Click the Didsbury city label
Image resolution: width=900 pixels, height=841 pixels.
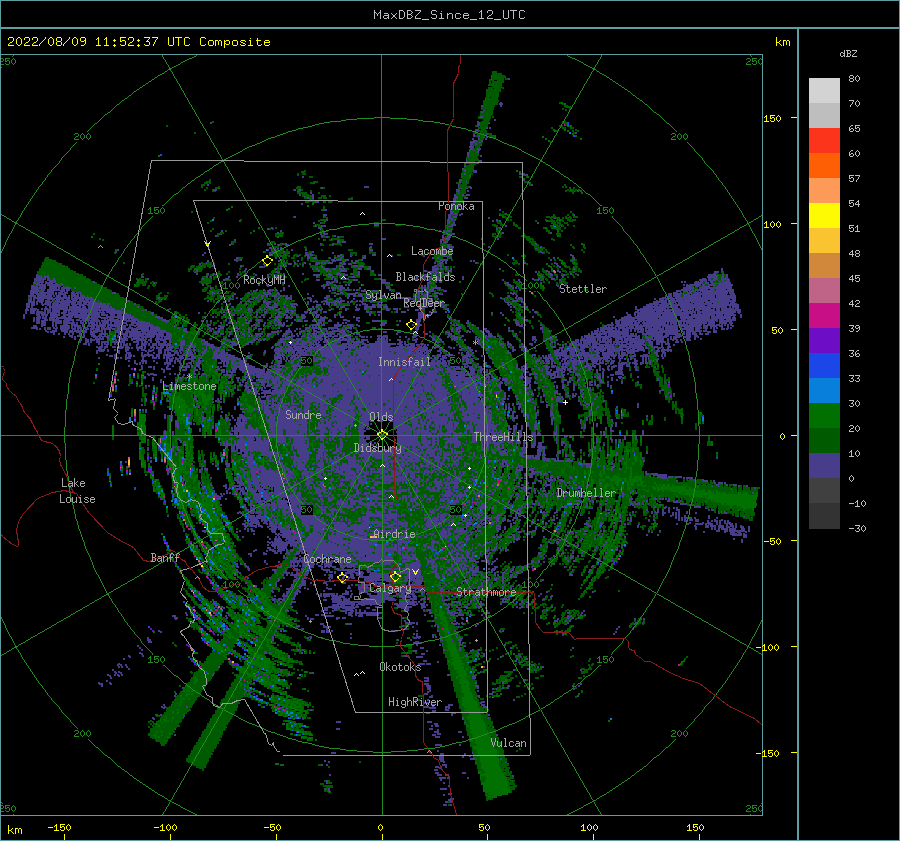point(377,448)
